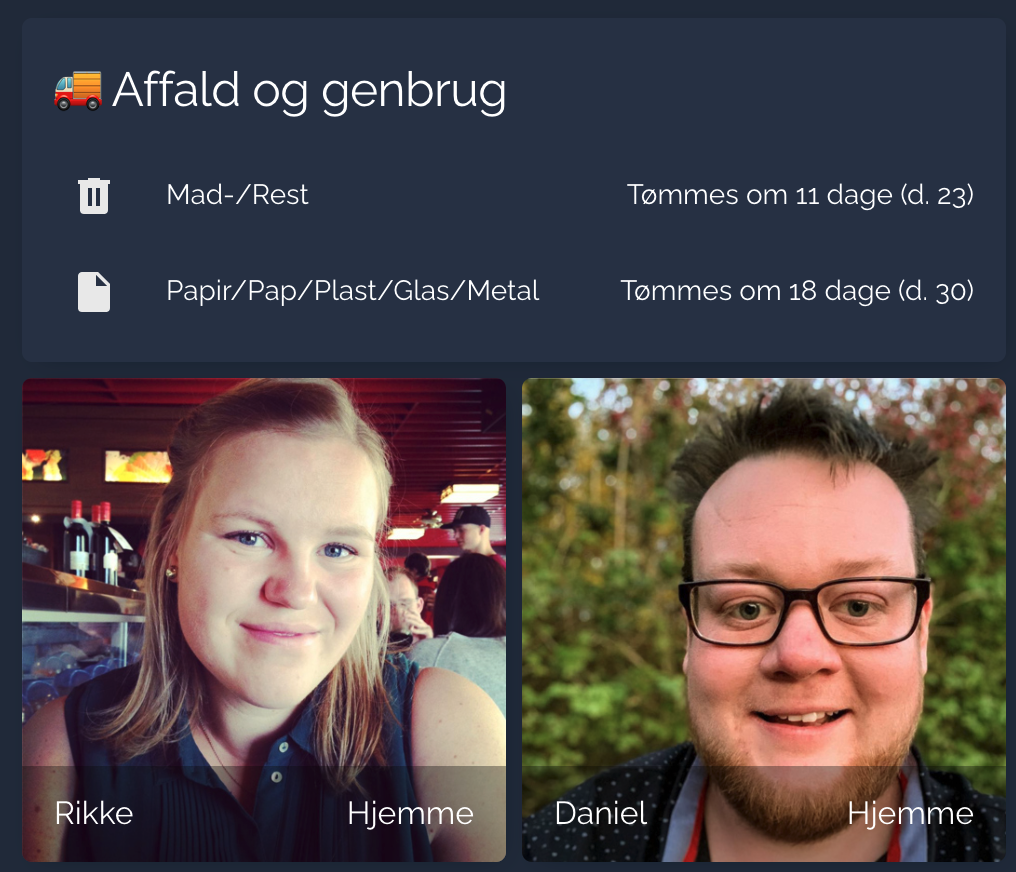Click the trash can icon for Mad-/Rest

click(94, 195)
